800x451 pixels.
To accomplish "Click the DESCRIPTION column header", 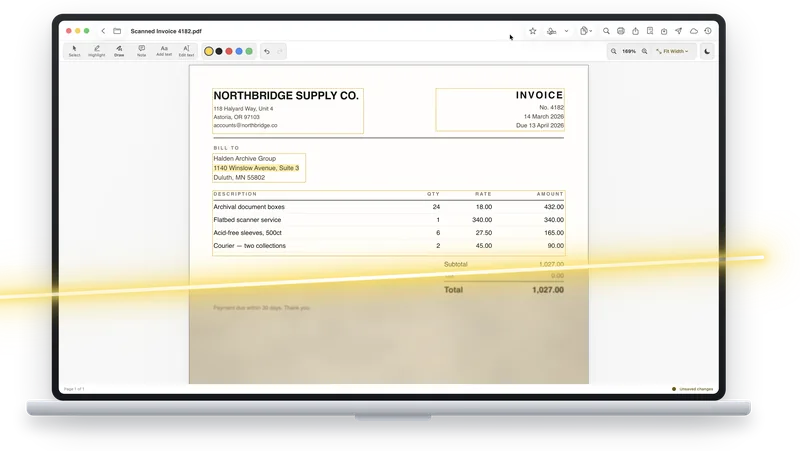I will pyautogui.click(x=235, y=194).
